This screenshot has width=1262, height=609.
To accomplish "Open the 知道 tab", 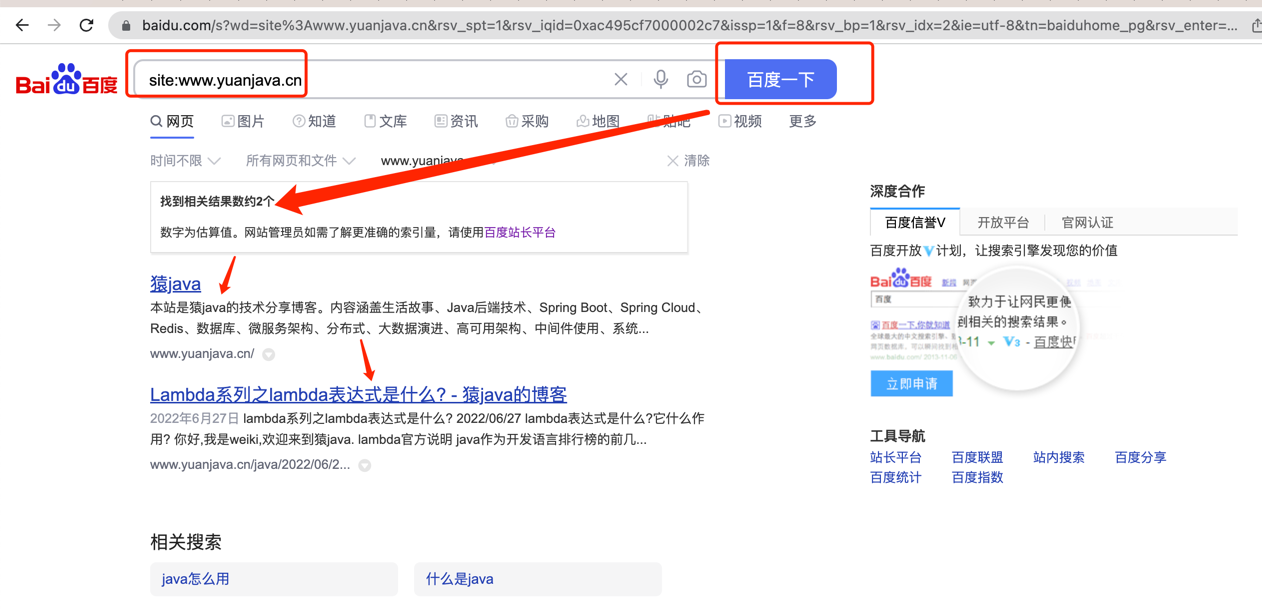I will pyautogui.click(x=314, y=121).
